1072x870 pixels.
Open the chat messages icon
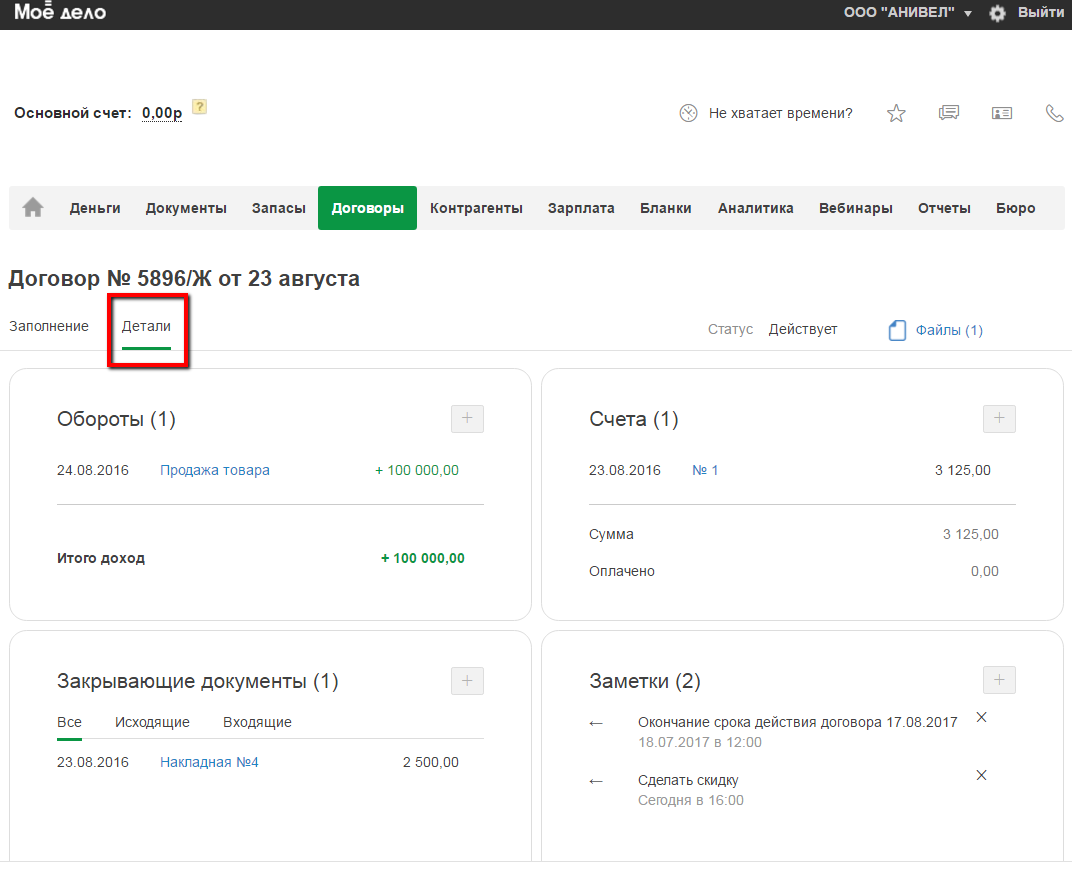949,113
